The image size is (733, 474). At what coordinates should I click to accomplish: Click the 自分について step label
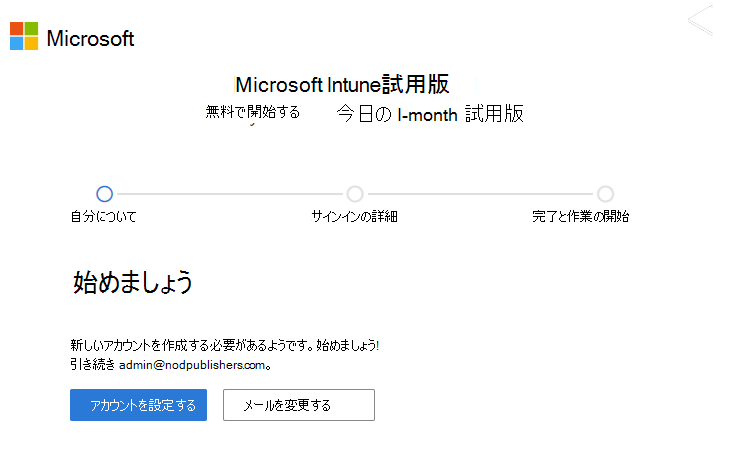pyautogui.click(x=103, y=216)
